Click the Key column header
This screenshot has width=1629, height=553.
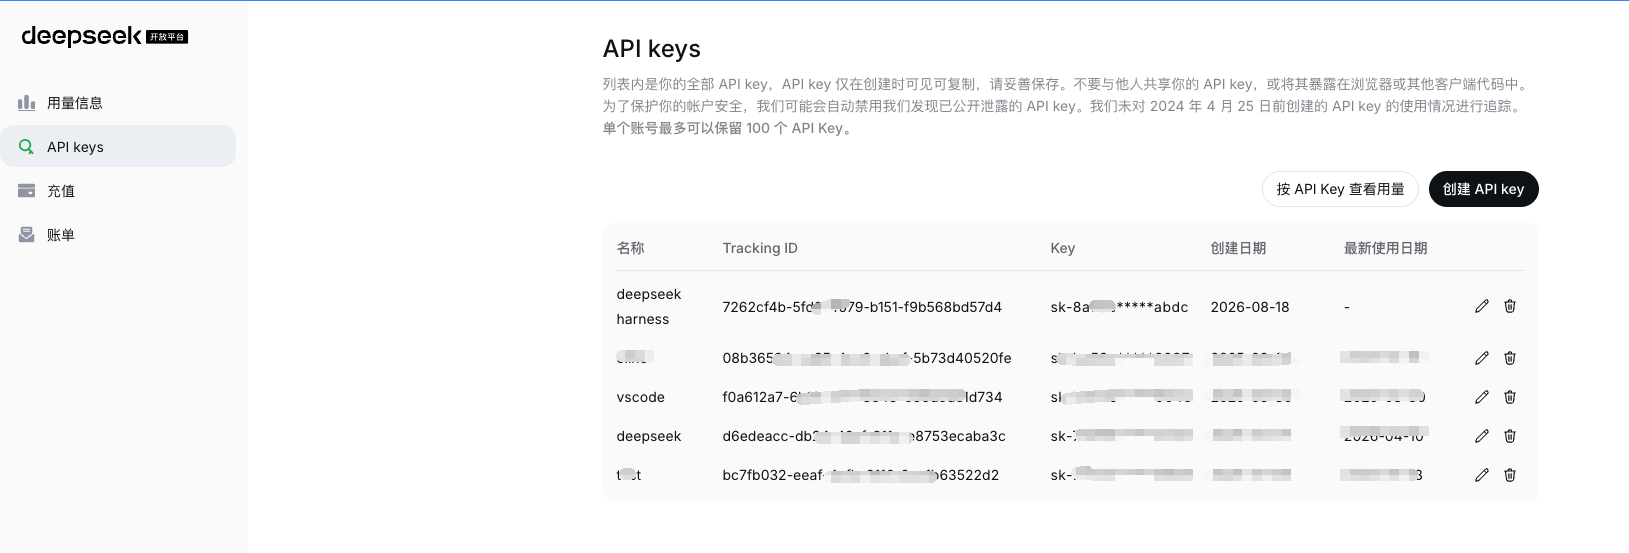tap(1062, 248)
